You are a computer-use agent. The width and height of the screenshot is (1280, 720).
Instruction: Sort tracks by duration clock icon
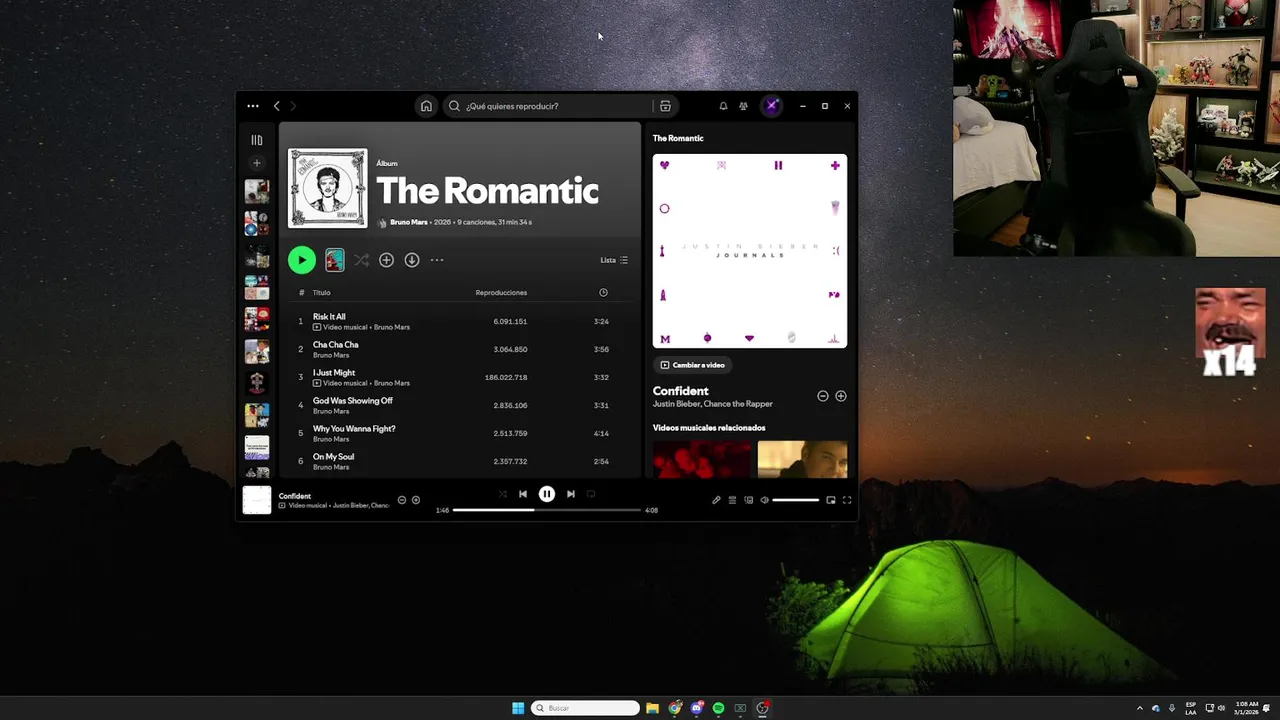pos(603,293)
